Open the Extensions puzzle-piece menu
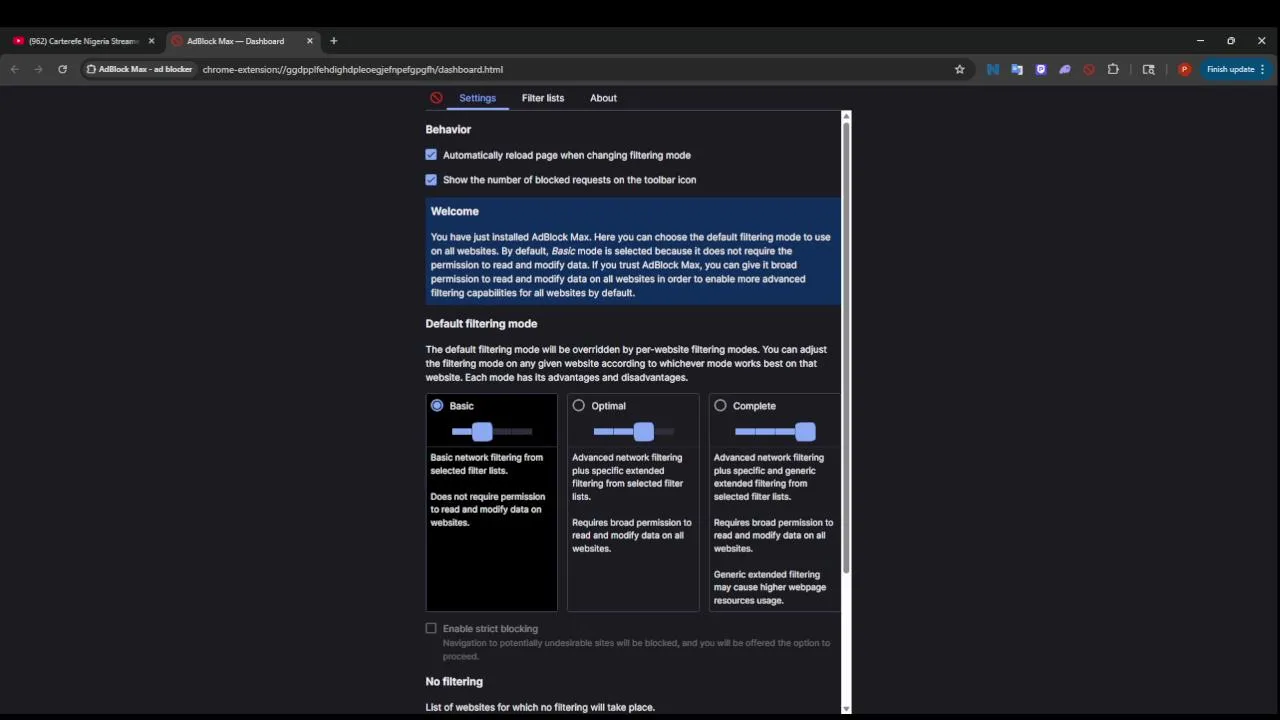The image size is (1280, 720). point(1113,69)
